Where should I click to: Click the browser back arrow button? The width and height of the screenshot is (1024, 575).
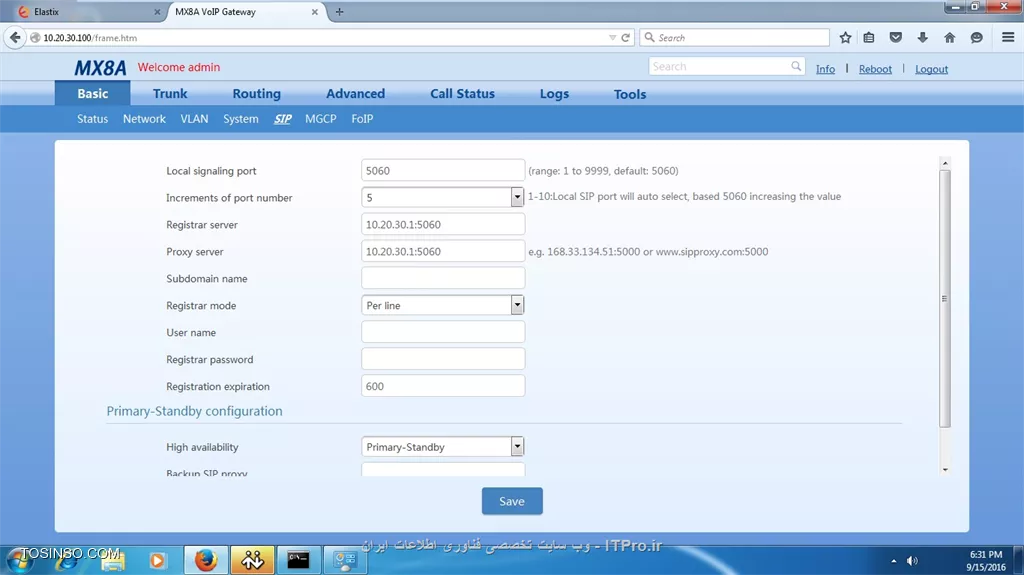pos(15,37)
